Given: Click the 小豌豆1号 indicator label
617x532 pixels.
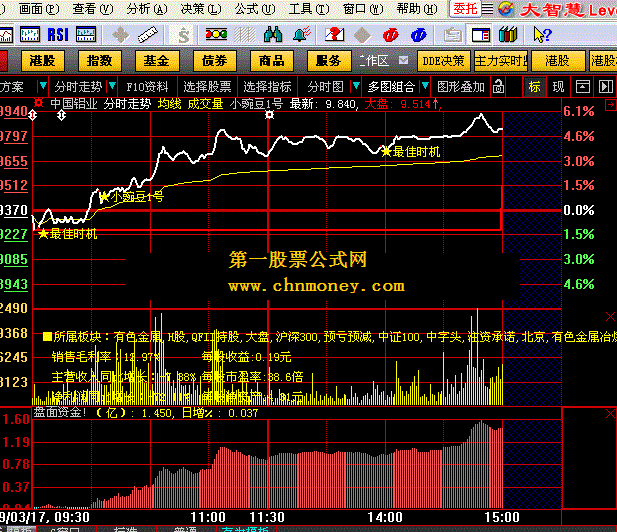Looking at the screenshot, I should click(256, 104).
